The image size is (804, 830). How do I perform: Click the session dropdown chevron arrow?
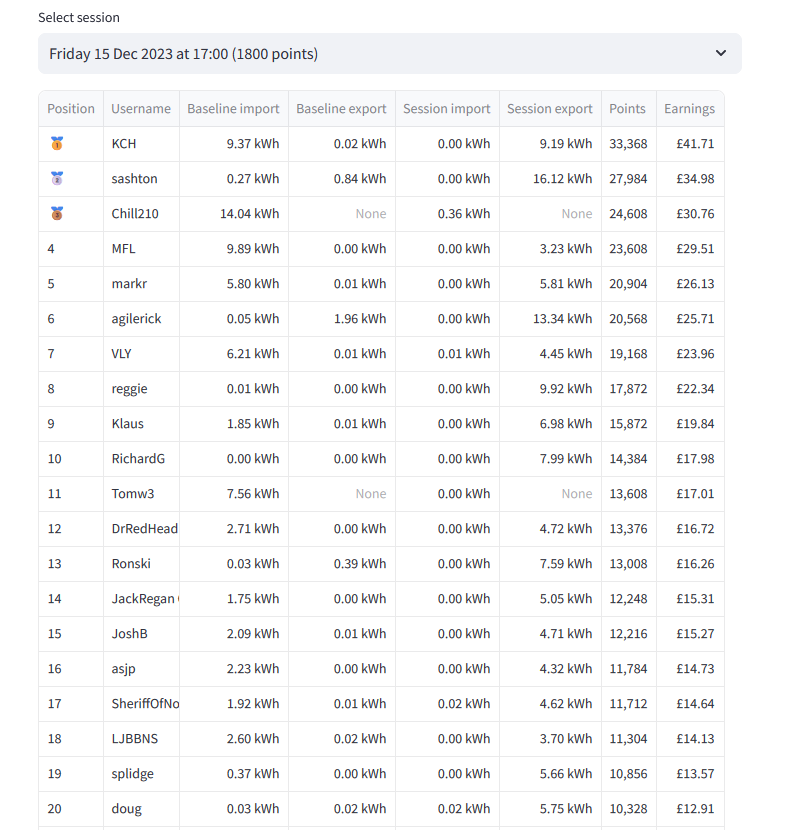720,53
